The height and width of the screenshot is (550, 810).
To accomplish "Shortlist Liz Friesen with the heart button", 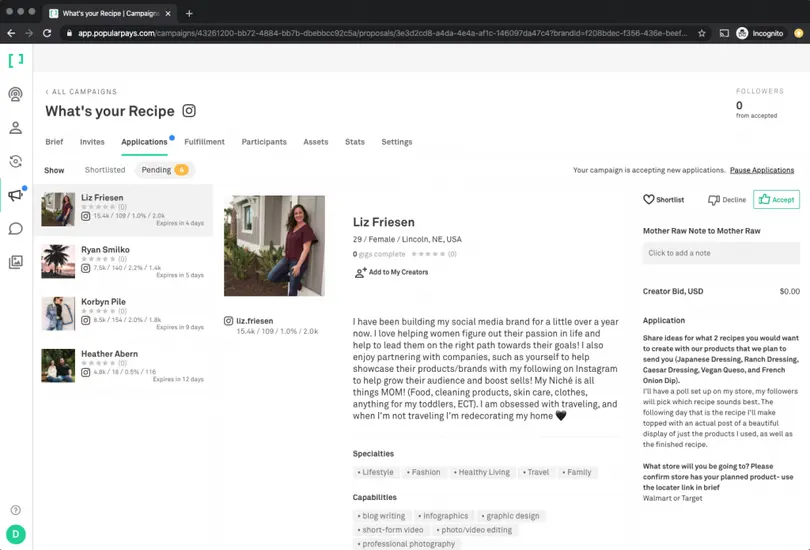I will (663, 200).
